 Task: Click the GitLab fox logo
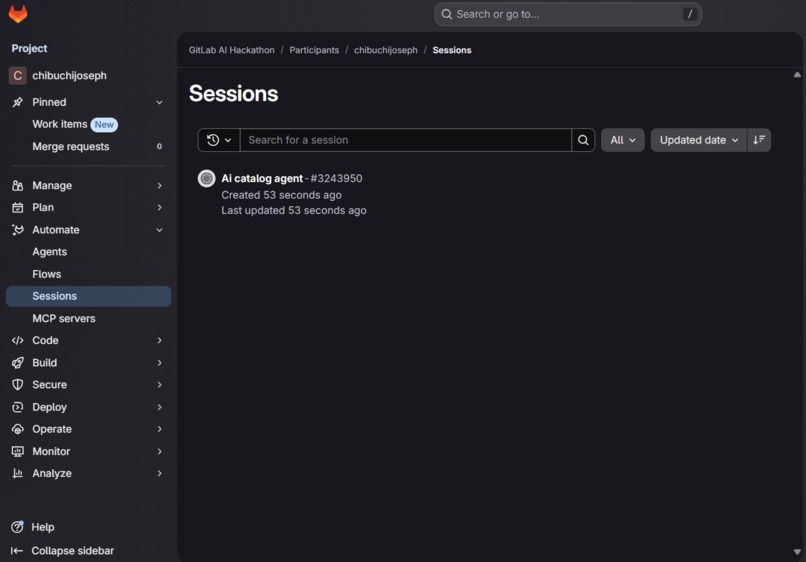coord(18,14)
